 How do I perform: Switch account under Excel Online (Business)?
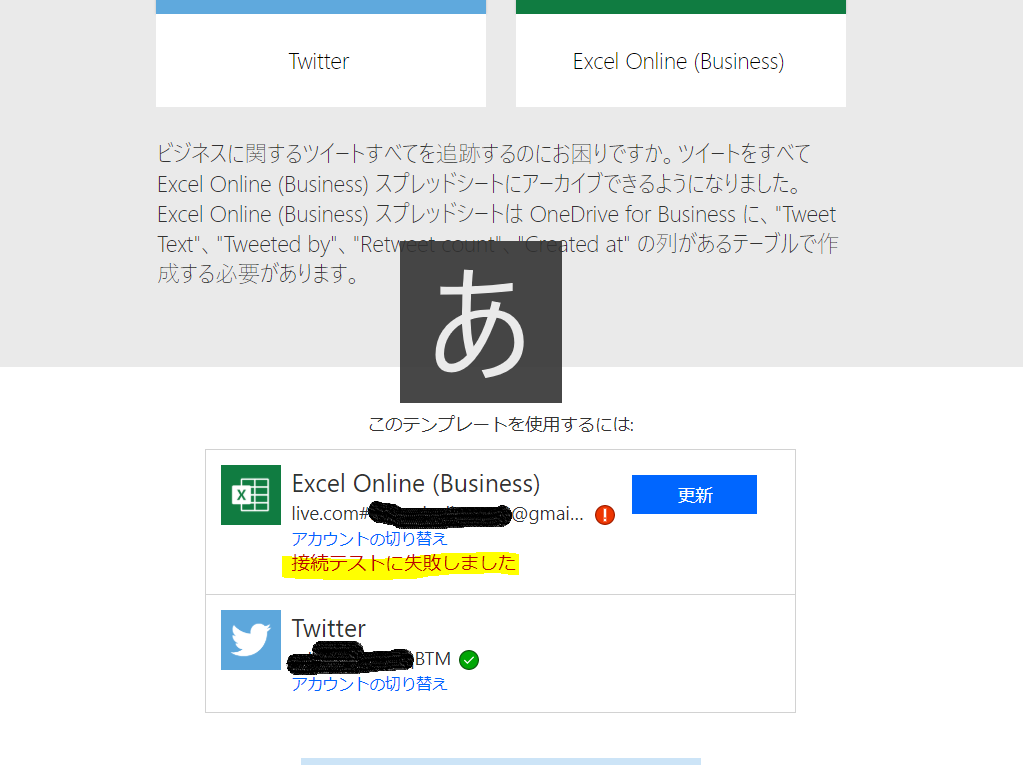pyautogui.click(x=369, y=539)
